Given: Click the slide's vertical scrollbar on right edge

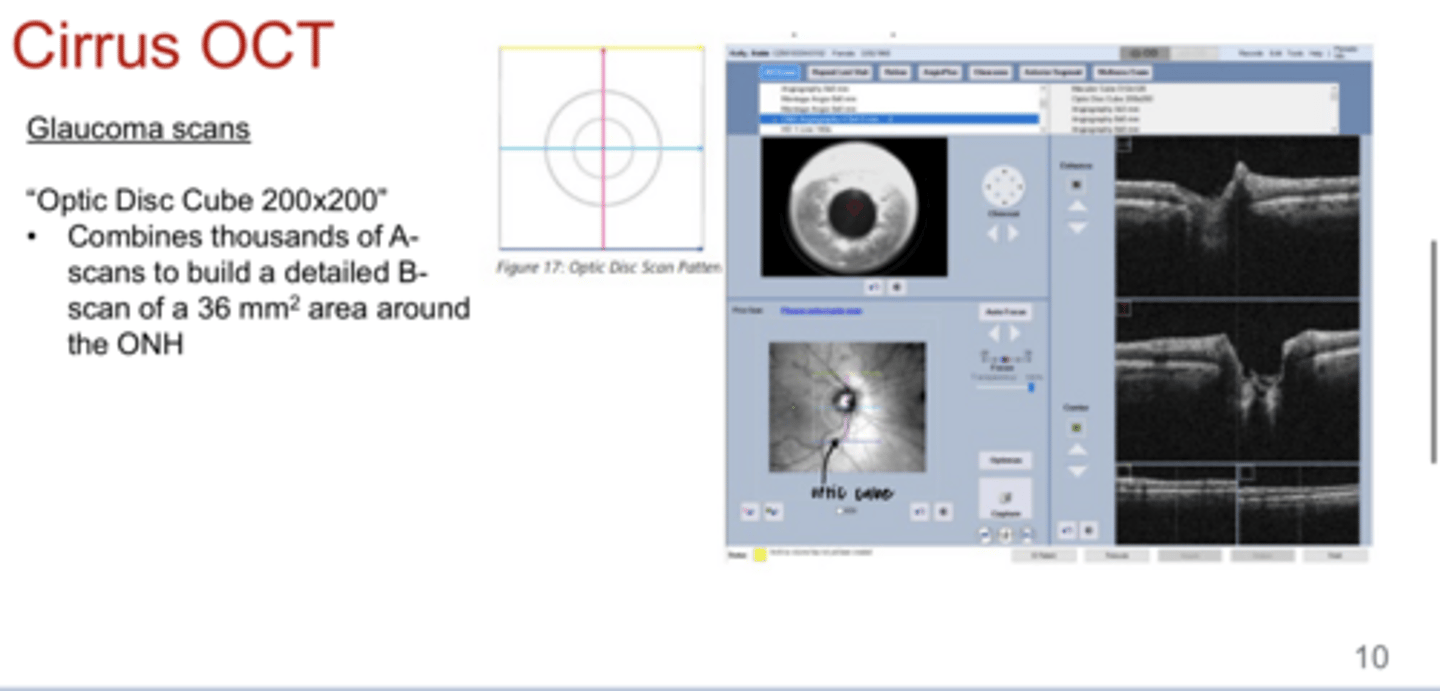Looking at the screenshot, I should click(x=1436, y=350).
